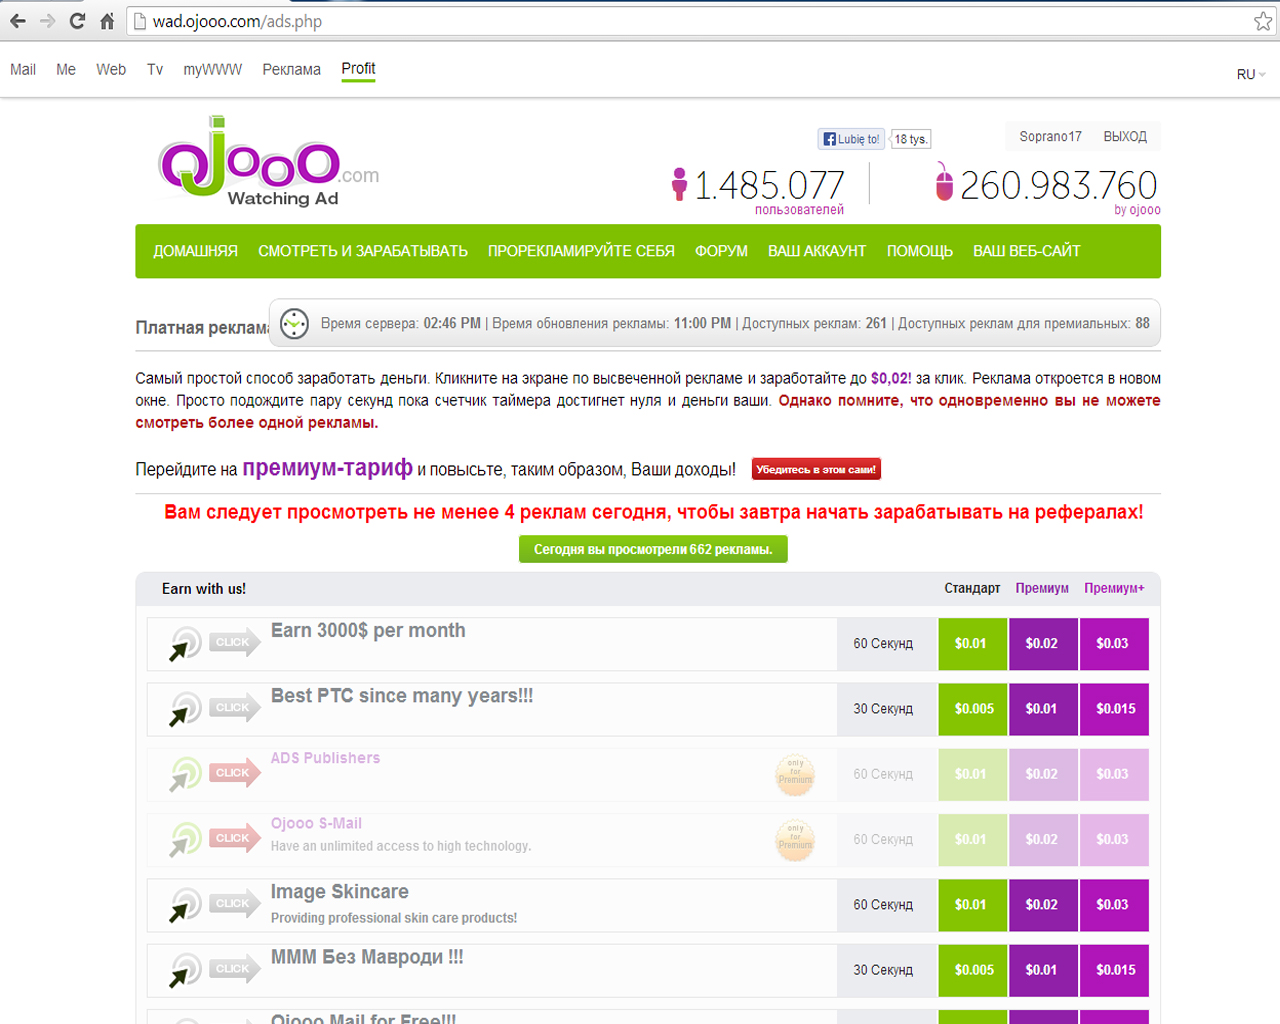This screenshot has width=1280, height=1024.
Task: Click the CLICK arrow beside Earn 3000$
Action: (235, 642)
